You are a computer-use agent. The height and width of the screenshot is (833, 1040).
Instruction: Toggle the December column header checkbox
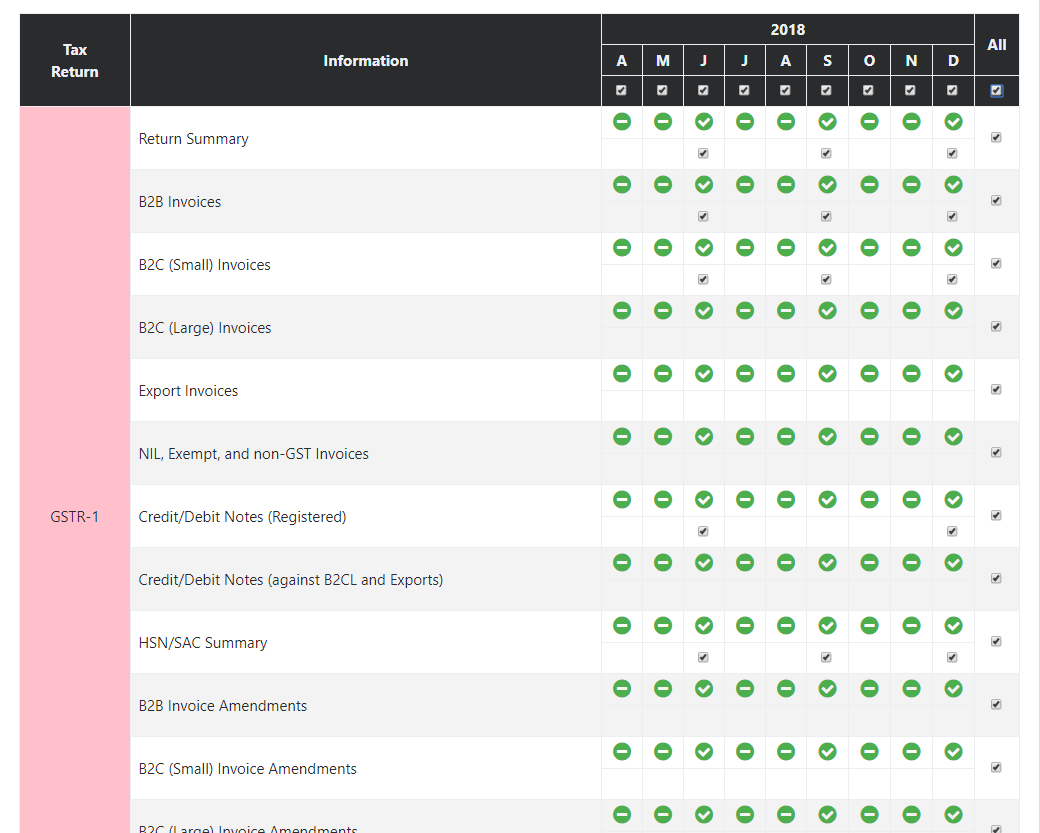click(x=952, y=90)
